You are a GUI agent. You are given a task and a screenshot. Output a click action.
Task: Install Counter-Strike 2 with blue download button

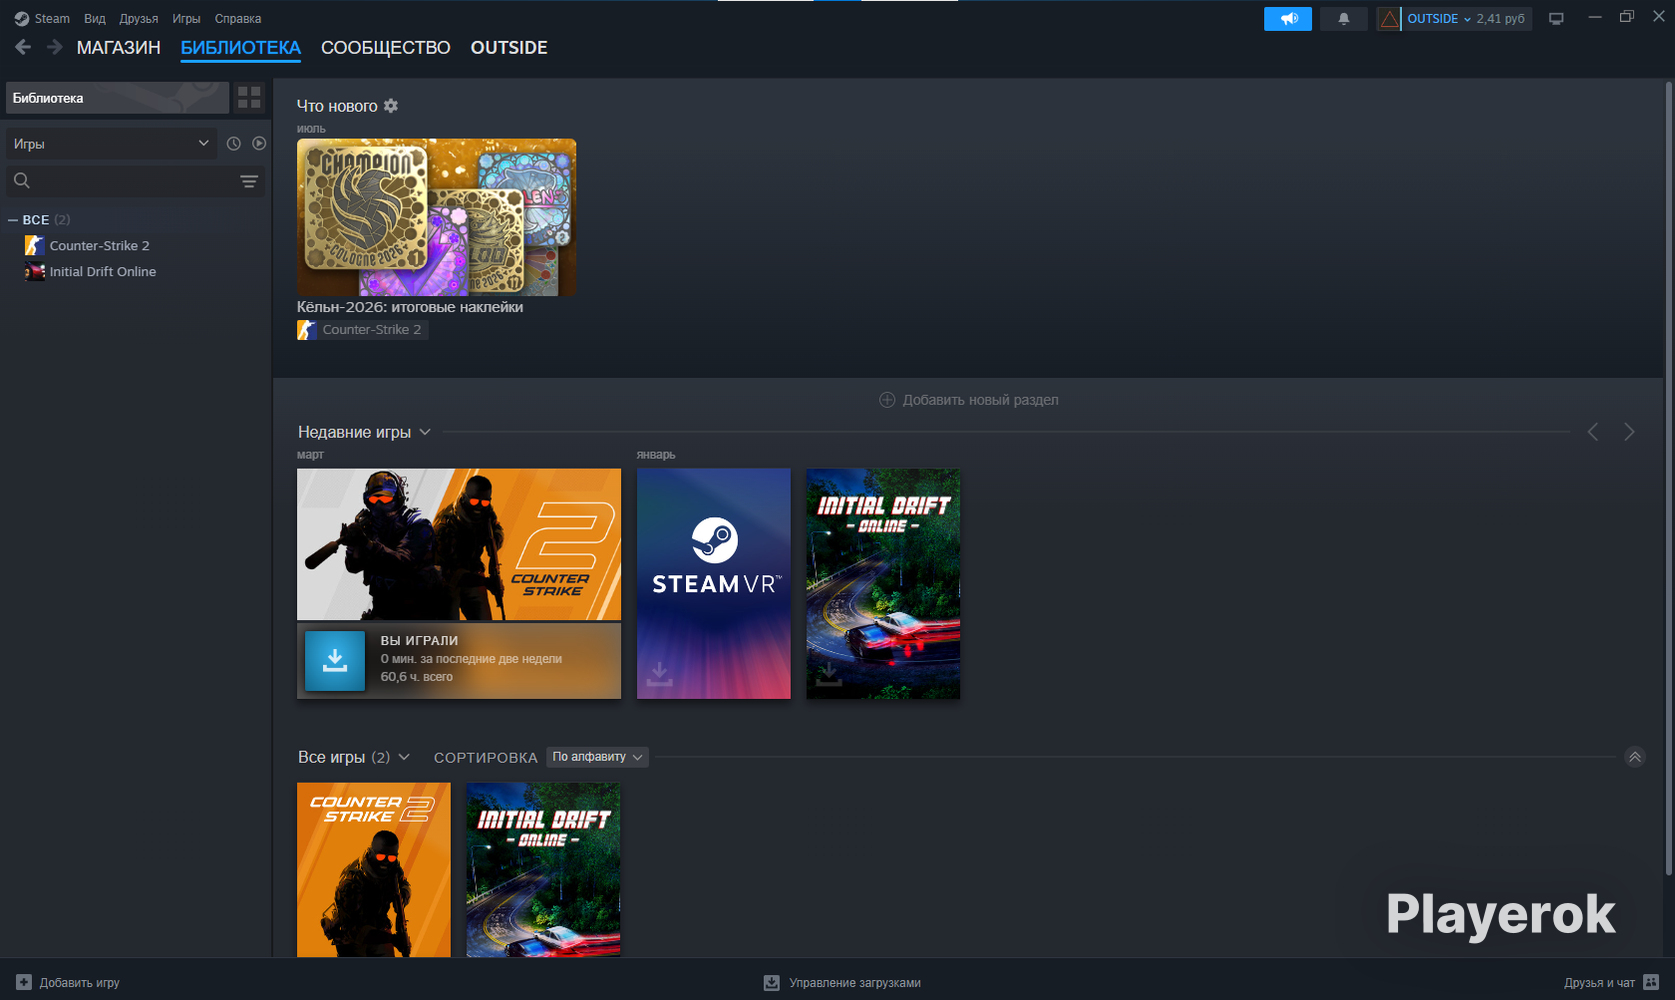[335, 661]
